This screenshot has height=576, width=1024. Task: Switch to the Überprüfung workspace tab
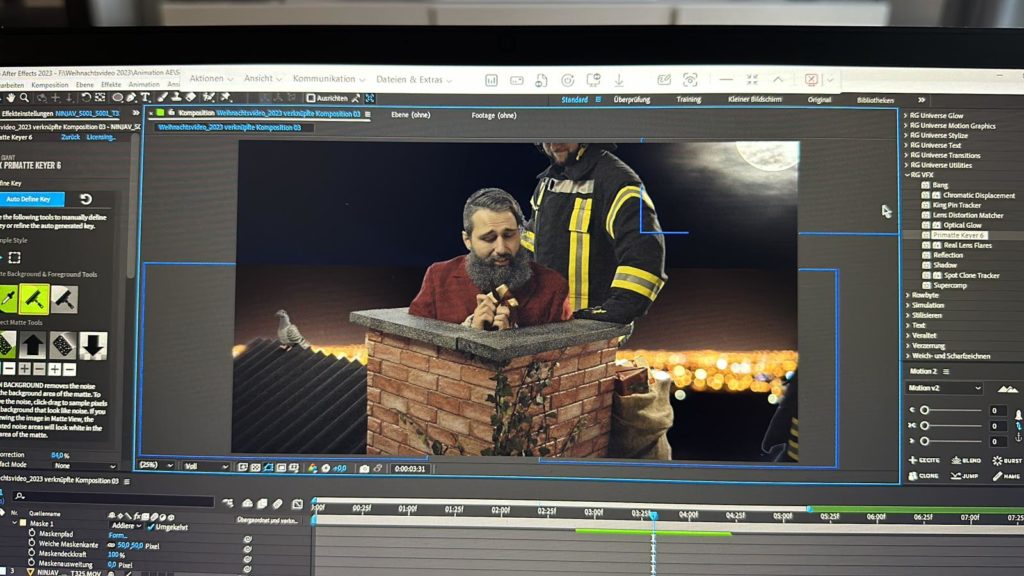pyautogui.click(x=632, y=100)
